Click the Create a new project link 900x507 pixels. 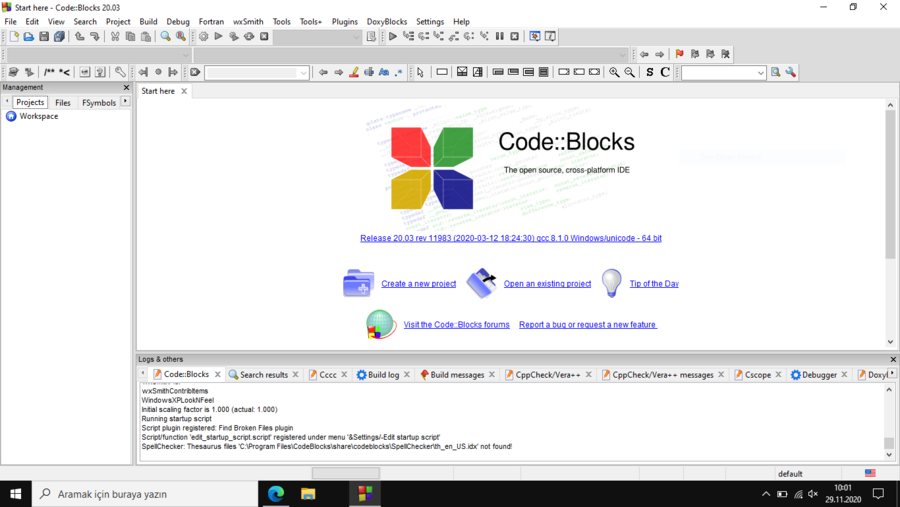[418, 284]
